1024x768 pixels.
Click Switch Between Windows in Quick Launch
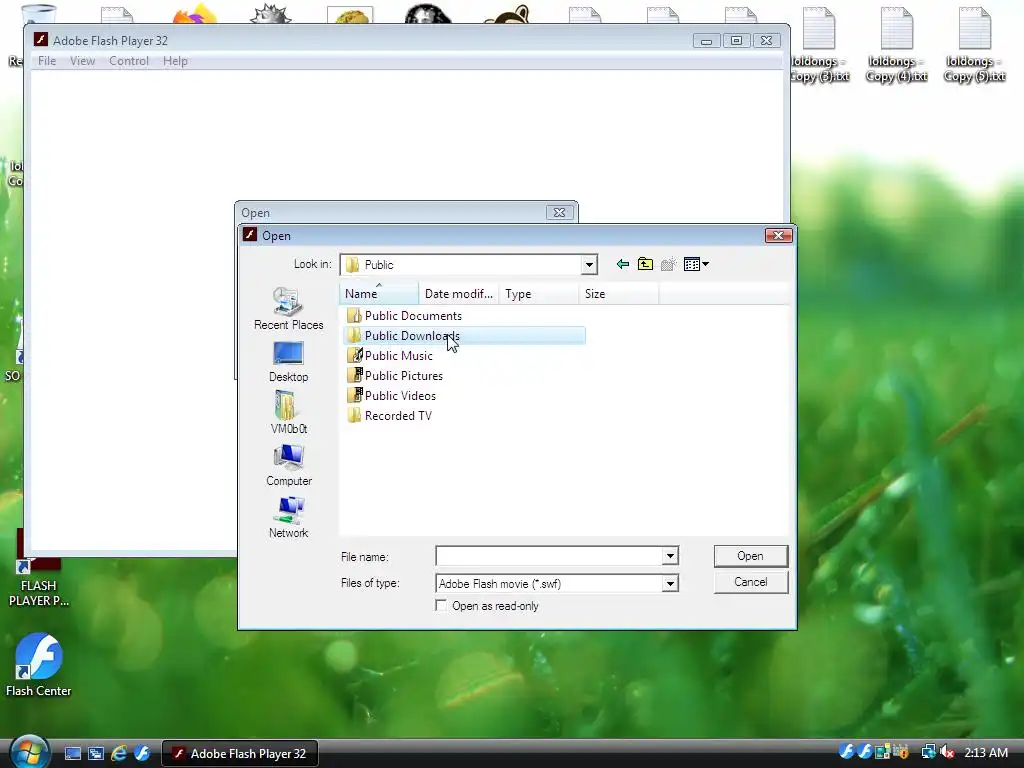point(96,754)
